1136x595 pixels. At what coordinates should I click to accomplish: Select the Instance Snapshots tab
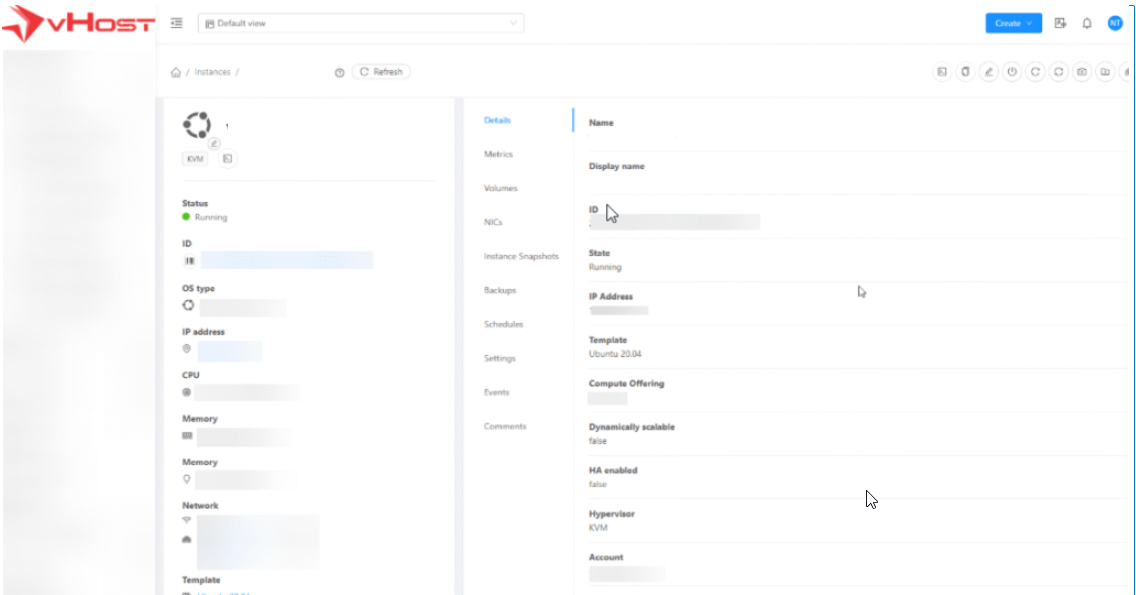[521, 256]
